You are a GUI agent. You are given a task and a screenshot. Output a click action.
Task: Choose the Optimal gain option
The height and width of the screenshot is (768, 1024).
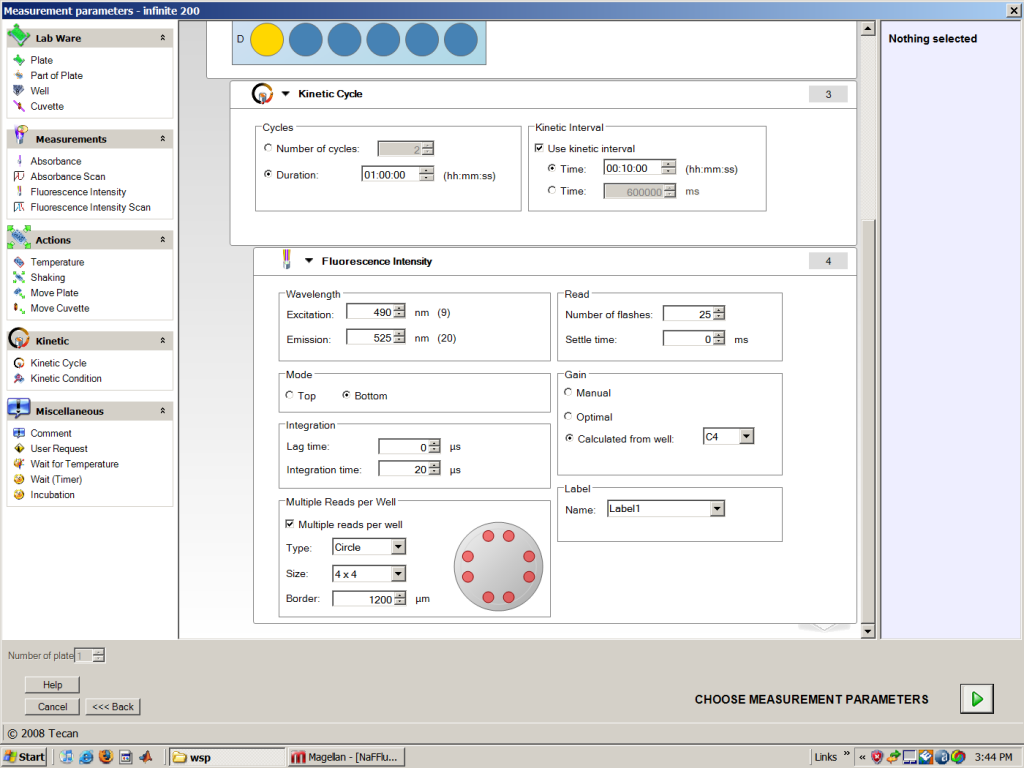tap(568, 416)
